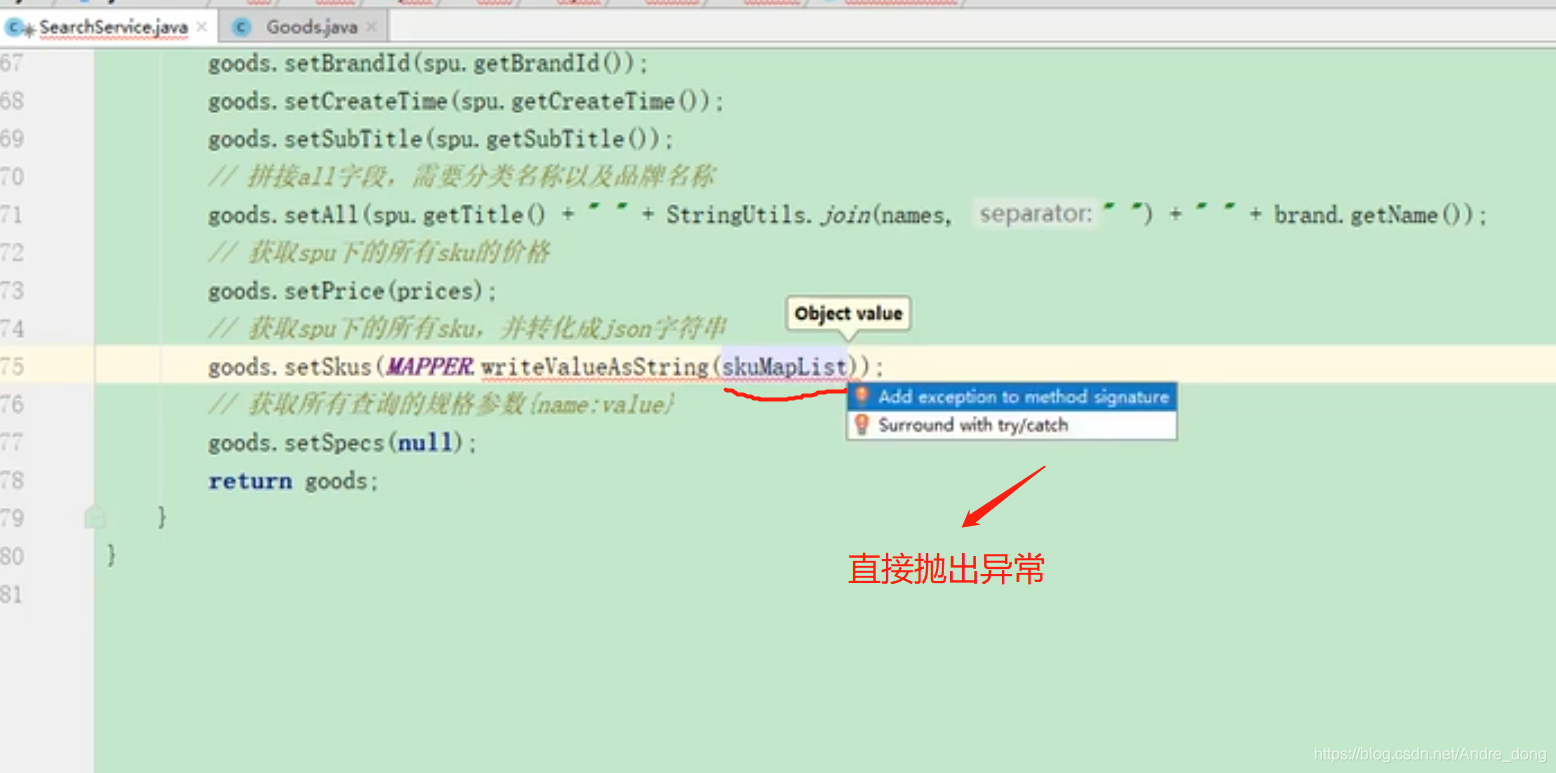Click the comment on line 72
The width and height of the screenshot is (1556, 773).
click(x=379, y=254)
